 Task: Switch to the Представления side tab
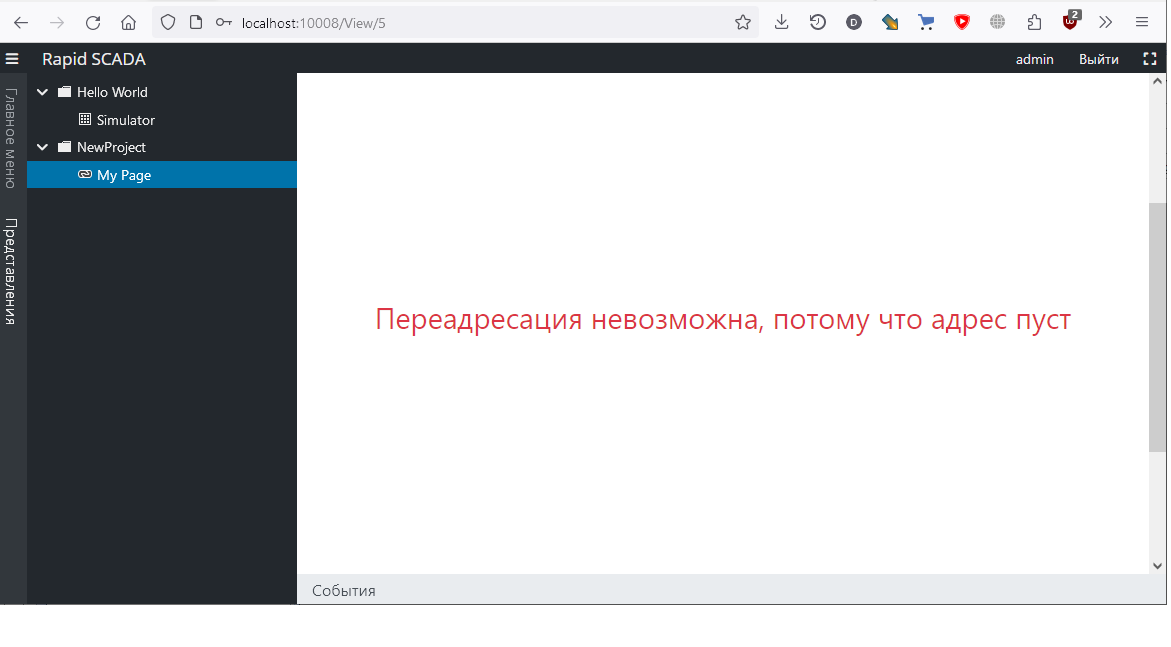10,271
